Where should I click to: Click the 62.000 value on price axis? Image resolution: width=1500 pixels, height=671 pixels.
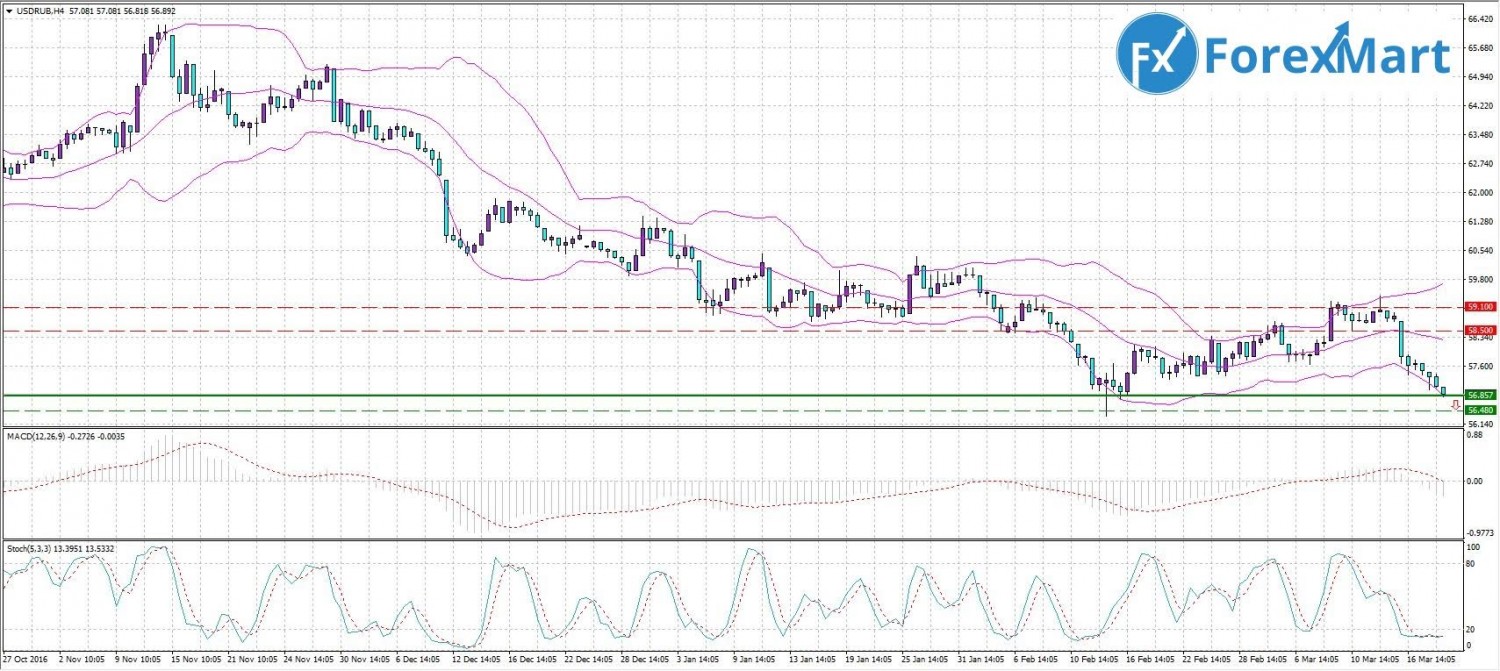1479,192
